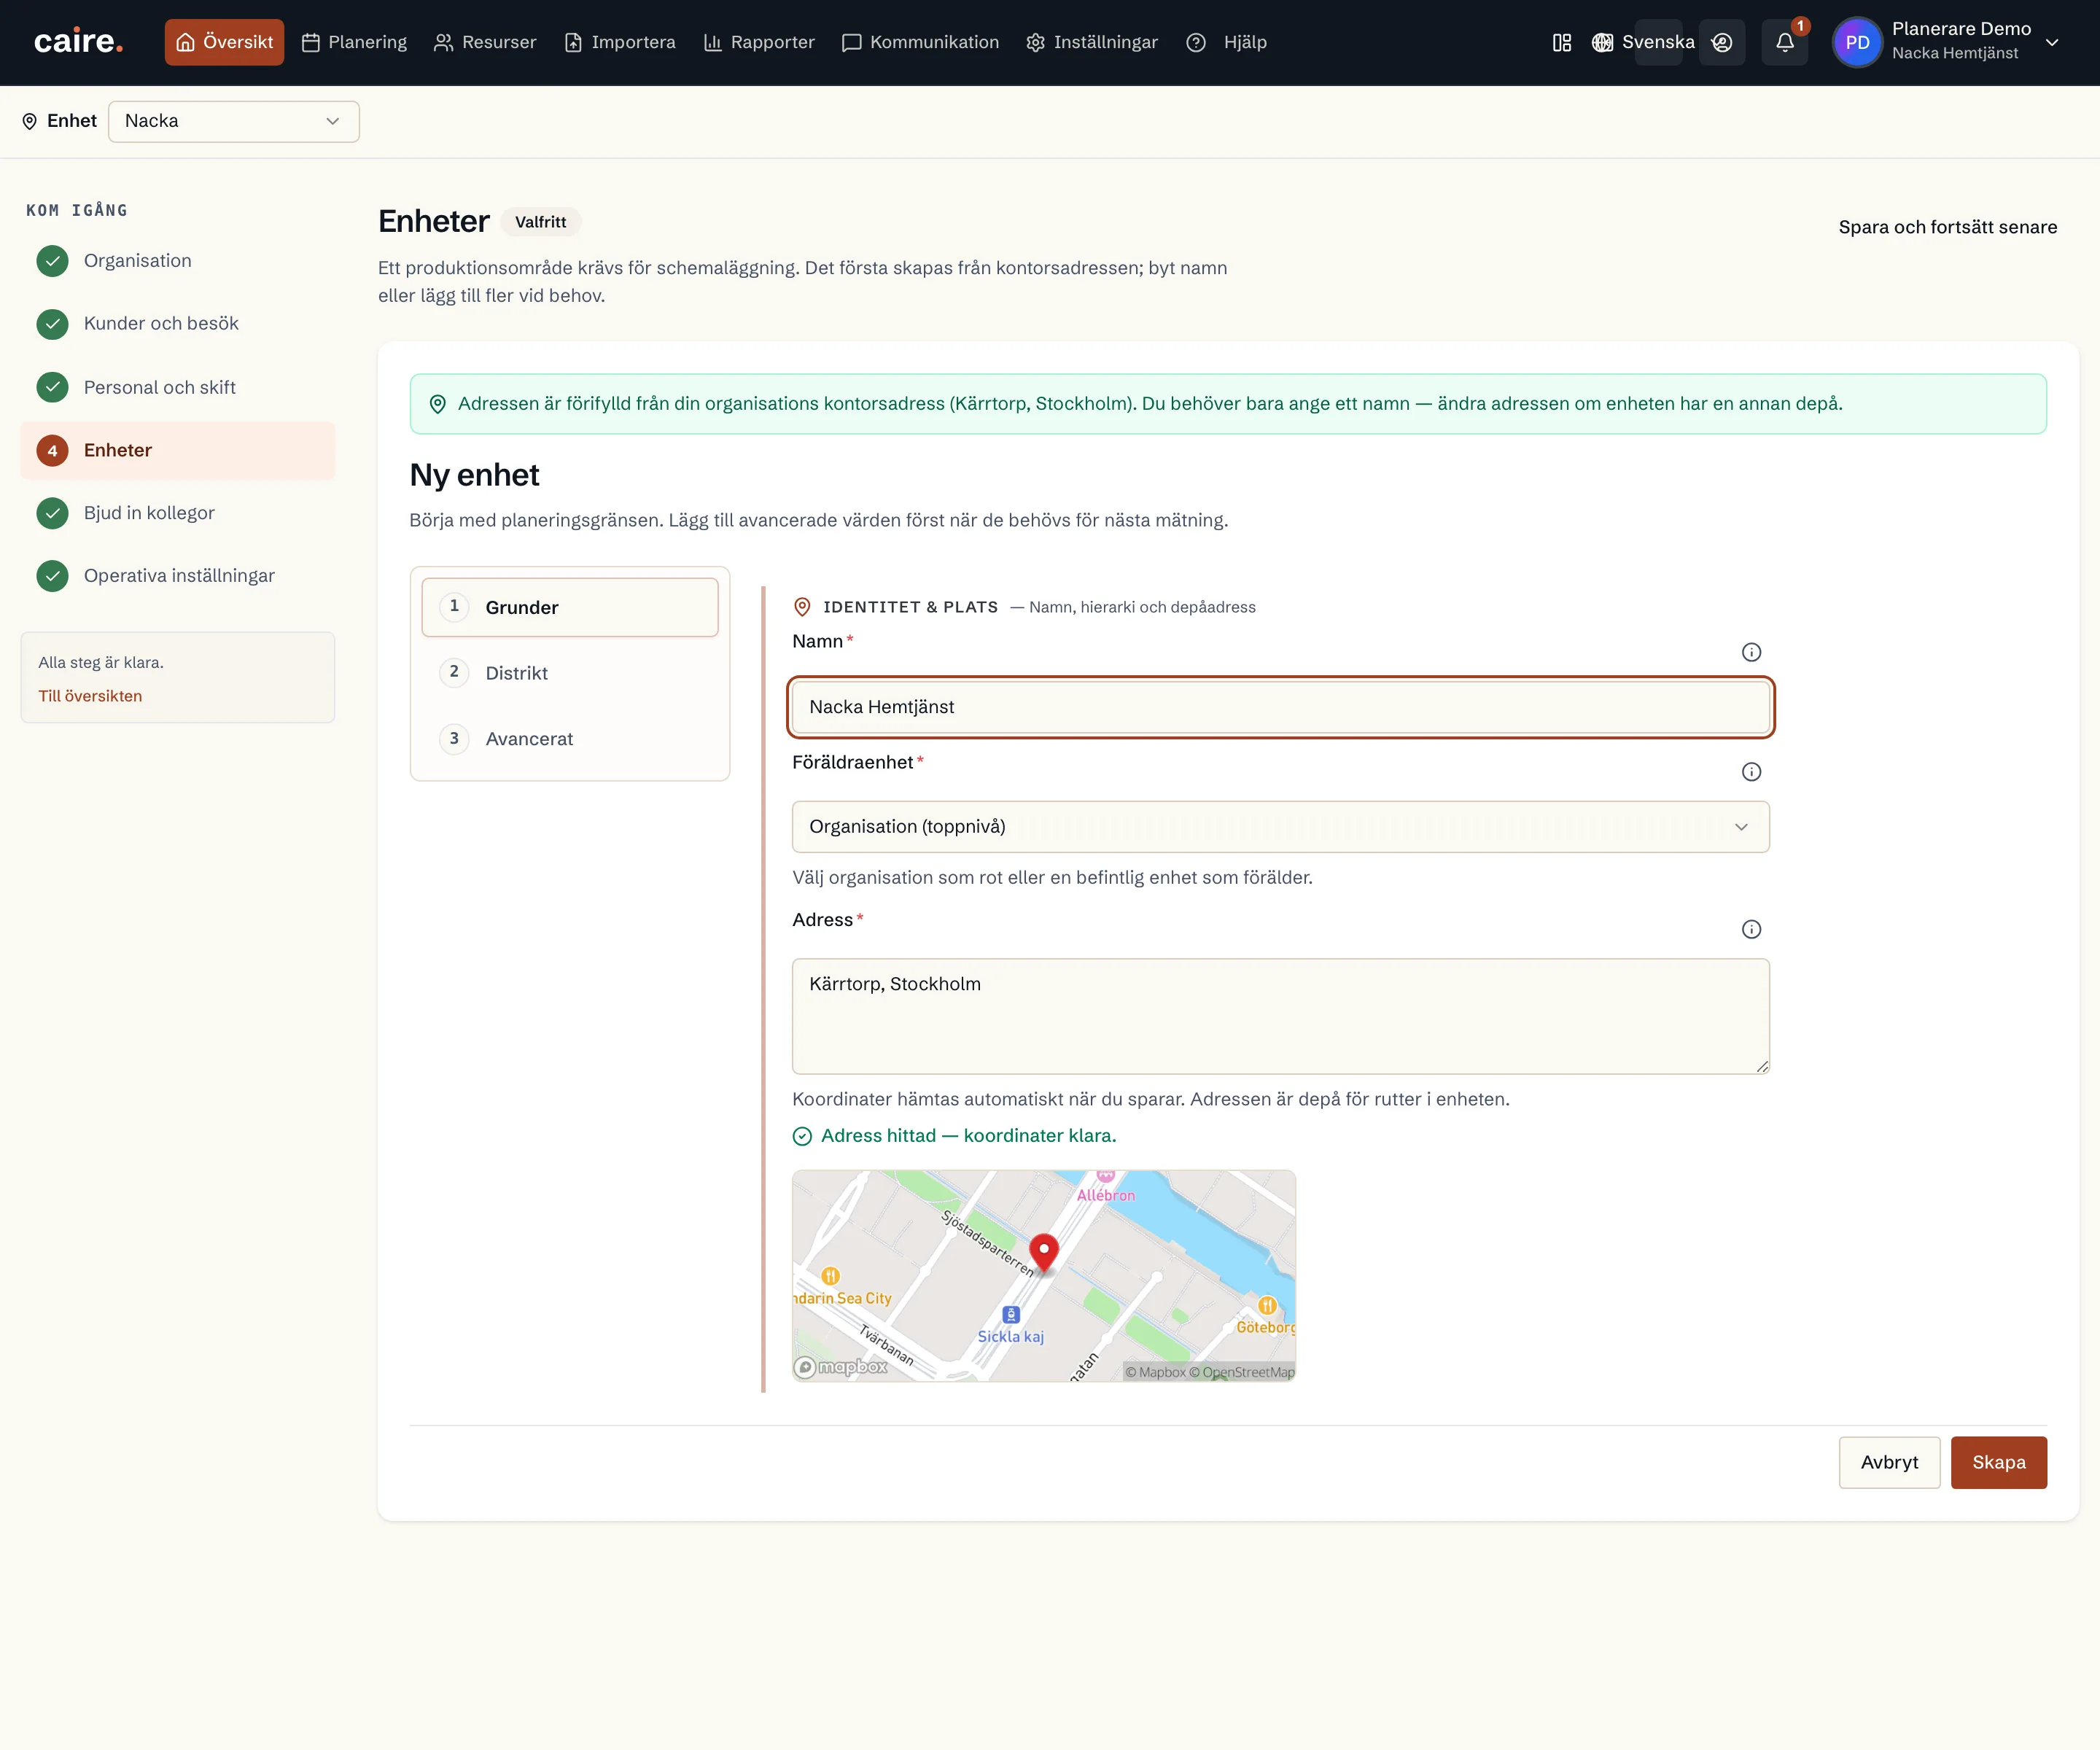
Task: Open the Enhet Nacka dropdown
Action: click(233, 121)
